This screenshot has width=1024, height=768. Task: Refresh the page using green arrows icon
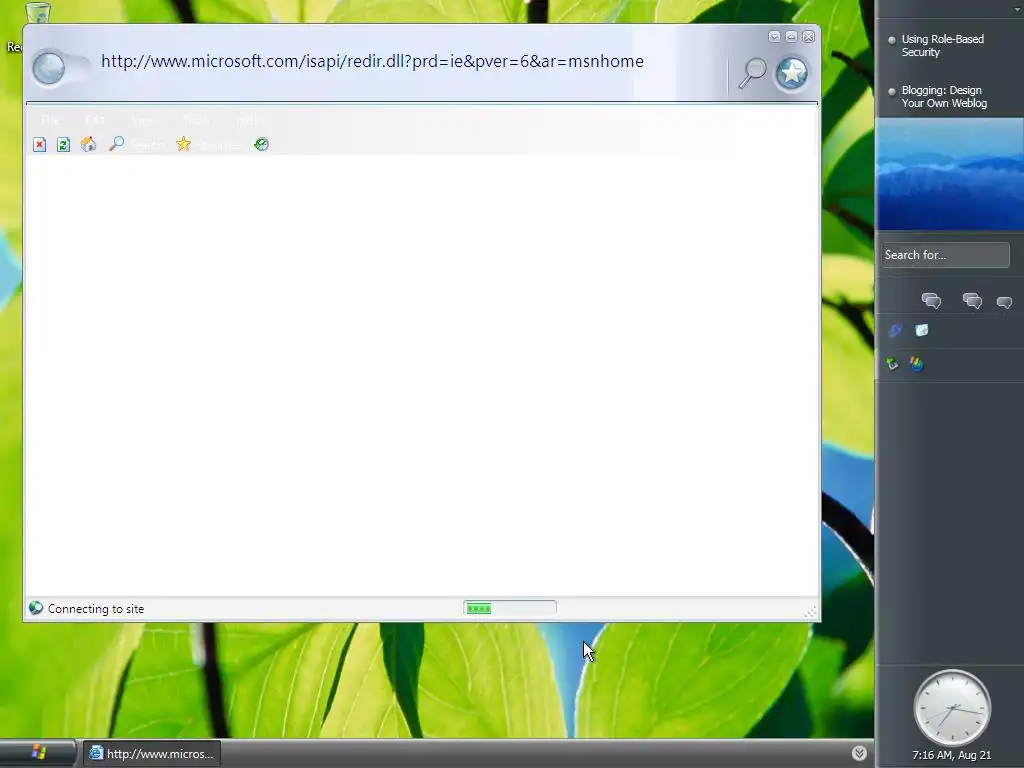pos(63,144)
